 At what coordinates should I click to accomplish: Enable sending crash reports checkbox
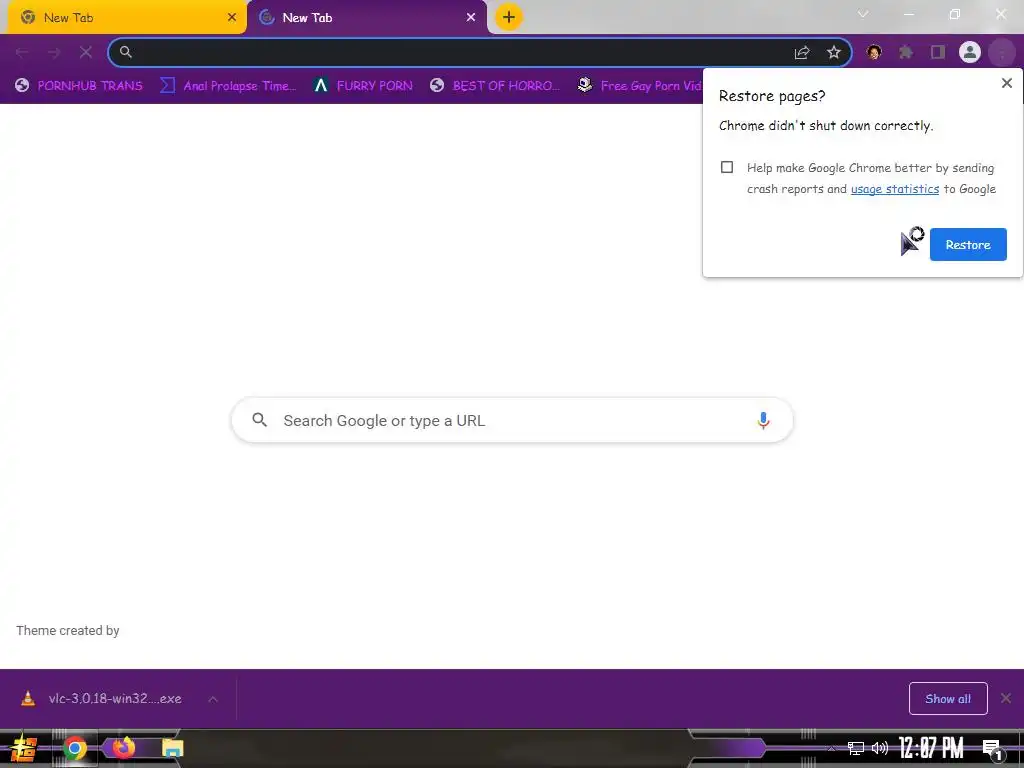727,167
